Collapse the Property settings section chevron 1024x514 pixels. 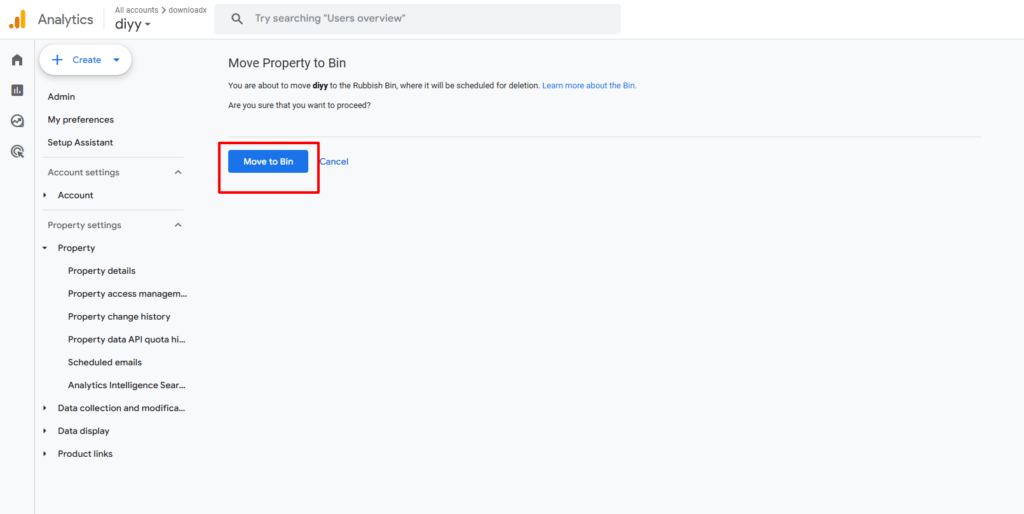click(x=178, y=225)
